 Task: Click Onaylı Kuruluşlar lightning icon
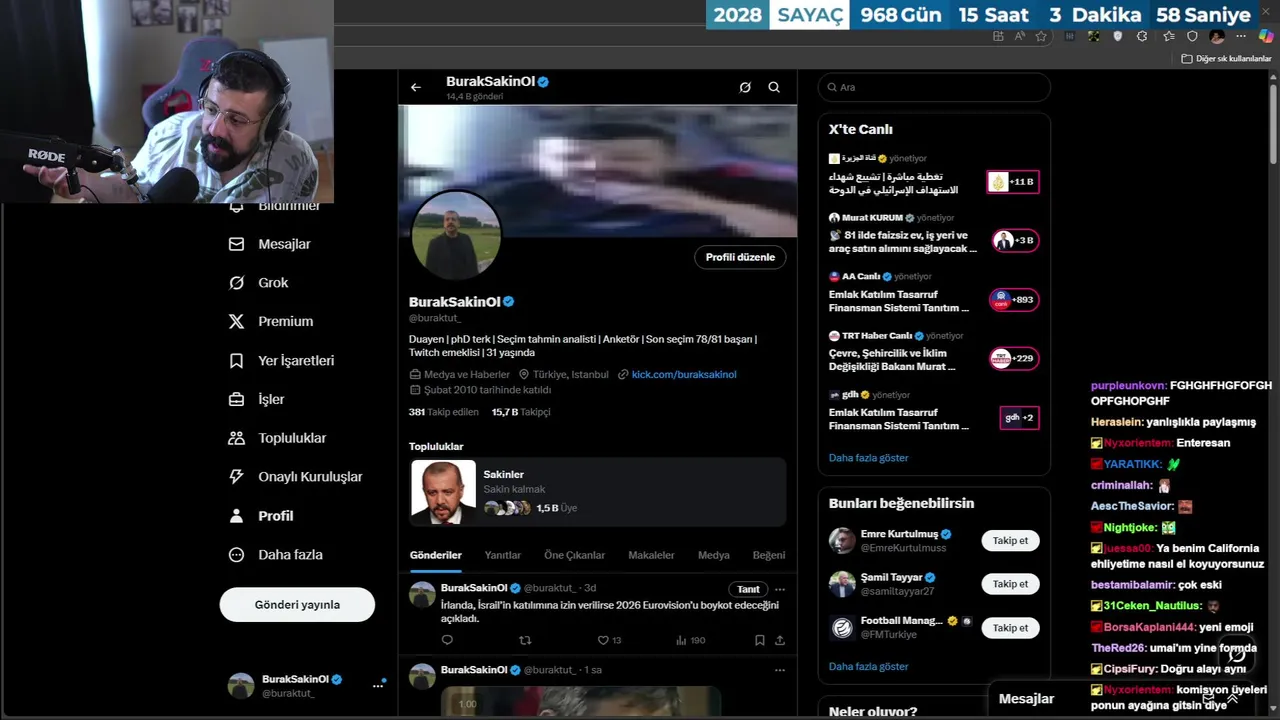[x=236, y=477]
